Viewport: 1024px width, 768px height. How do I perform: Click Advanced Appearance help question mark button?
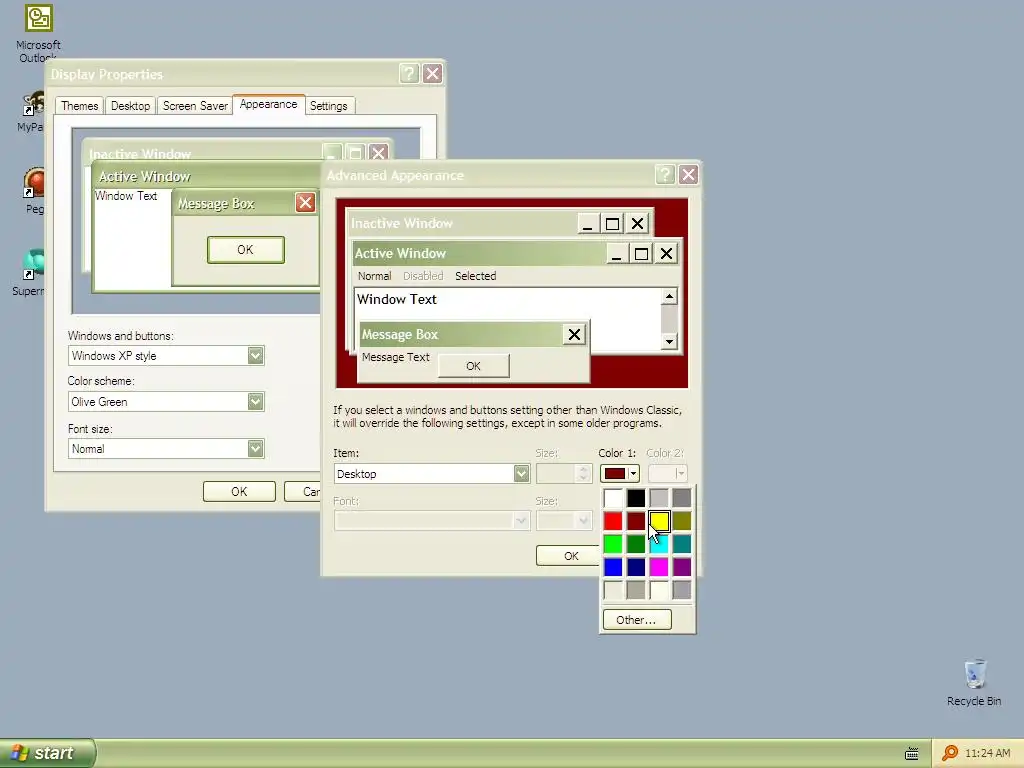(664, 174)
